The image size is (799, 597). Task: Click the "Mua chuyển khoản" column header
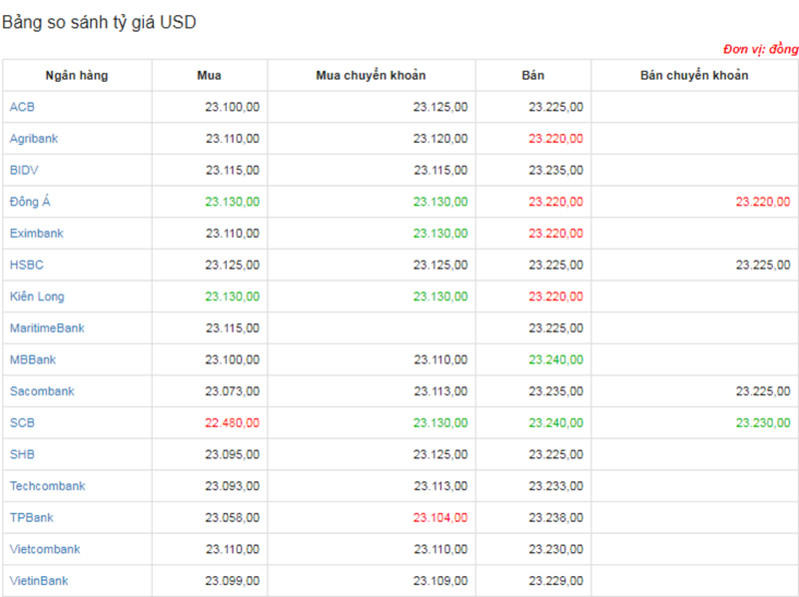coord(371,76)
